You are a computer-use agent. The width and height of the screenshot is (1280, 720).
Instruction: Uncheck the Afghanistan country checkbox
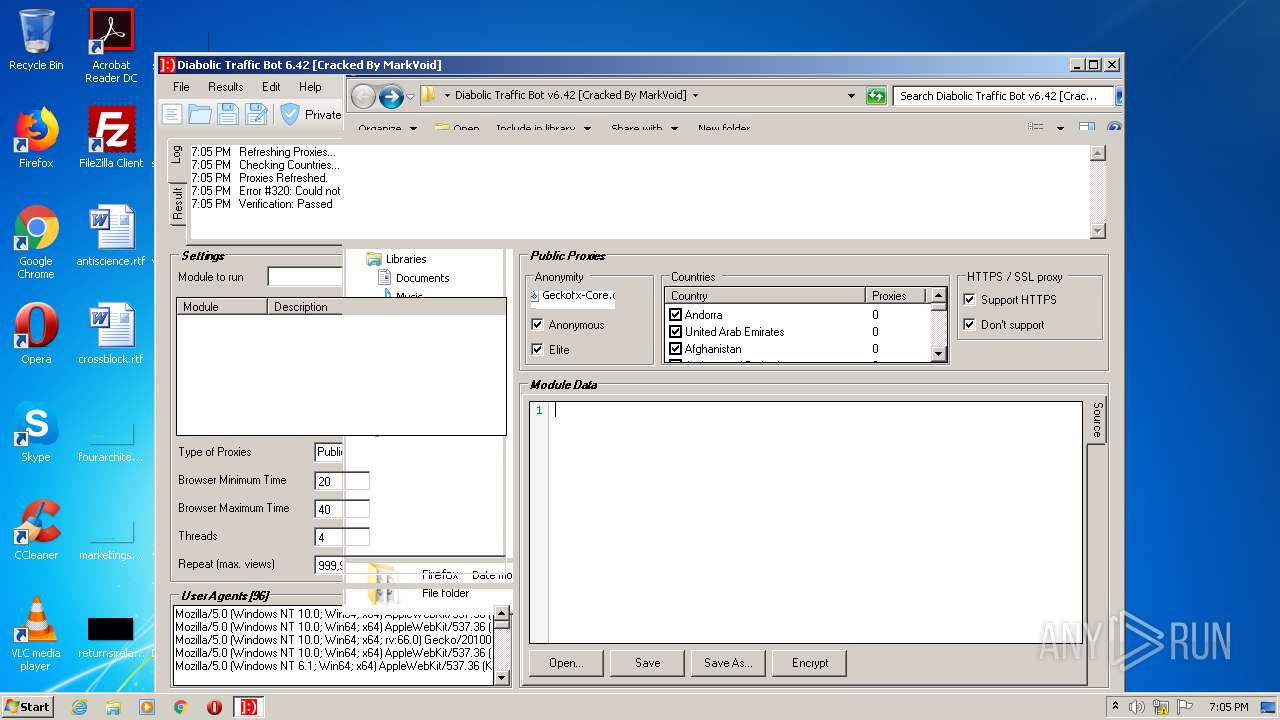click(x=675, y=349)
